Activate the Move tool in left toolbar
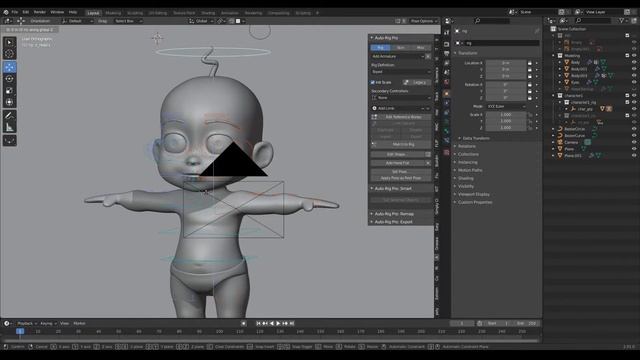 (x=9, y=67)
